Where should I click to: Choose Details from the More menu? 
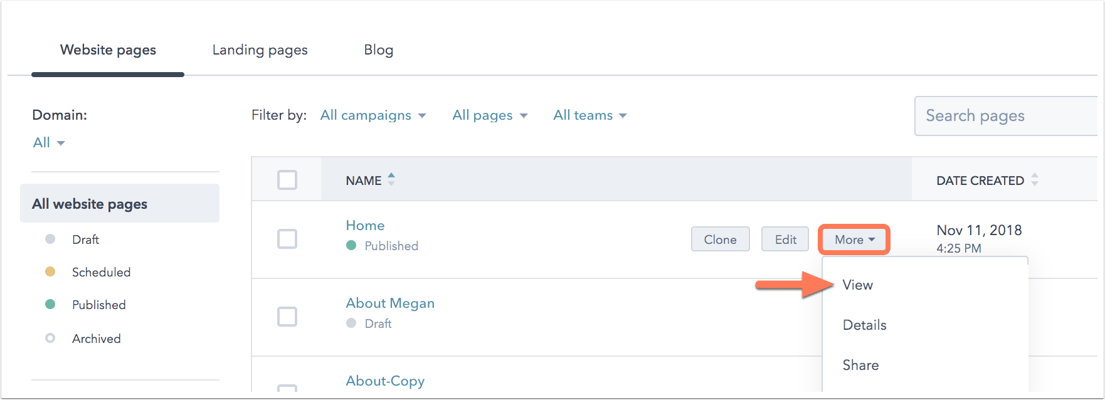point(864,325)
